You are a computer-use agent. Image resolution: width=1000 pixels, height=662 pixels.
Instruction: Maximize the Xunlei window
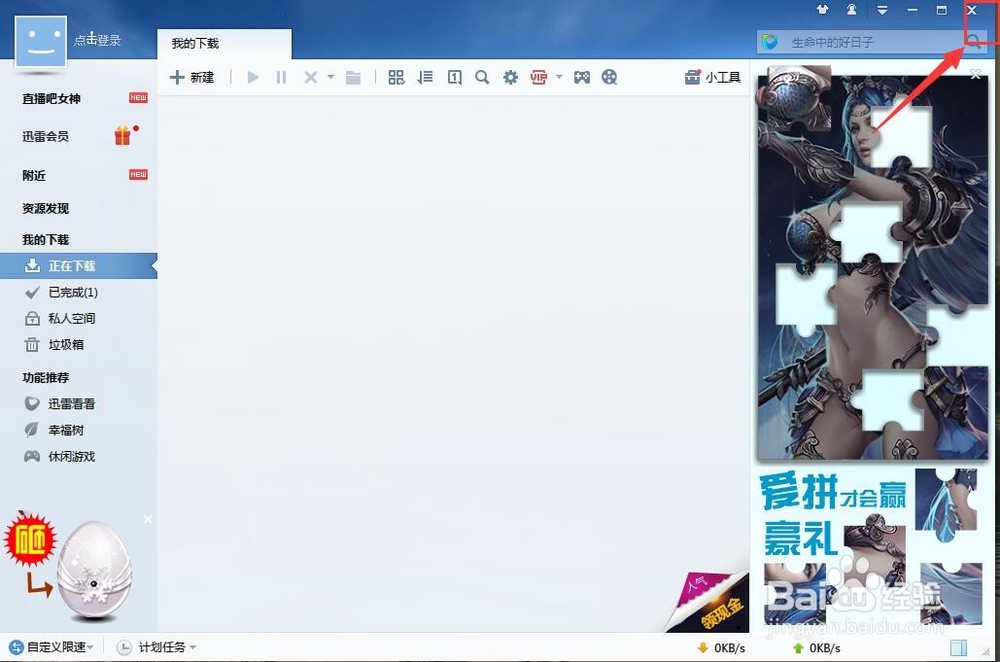pyautogui.click(x=941, y=10)
